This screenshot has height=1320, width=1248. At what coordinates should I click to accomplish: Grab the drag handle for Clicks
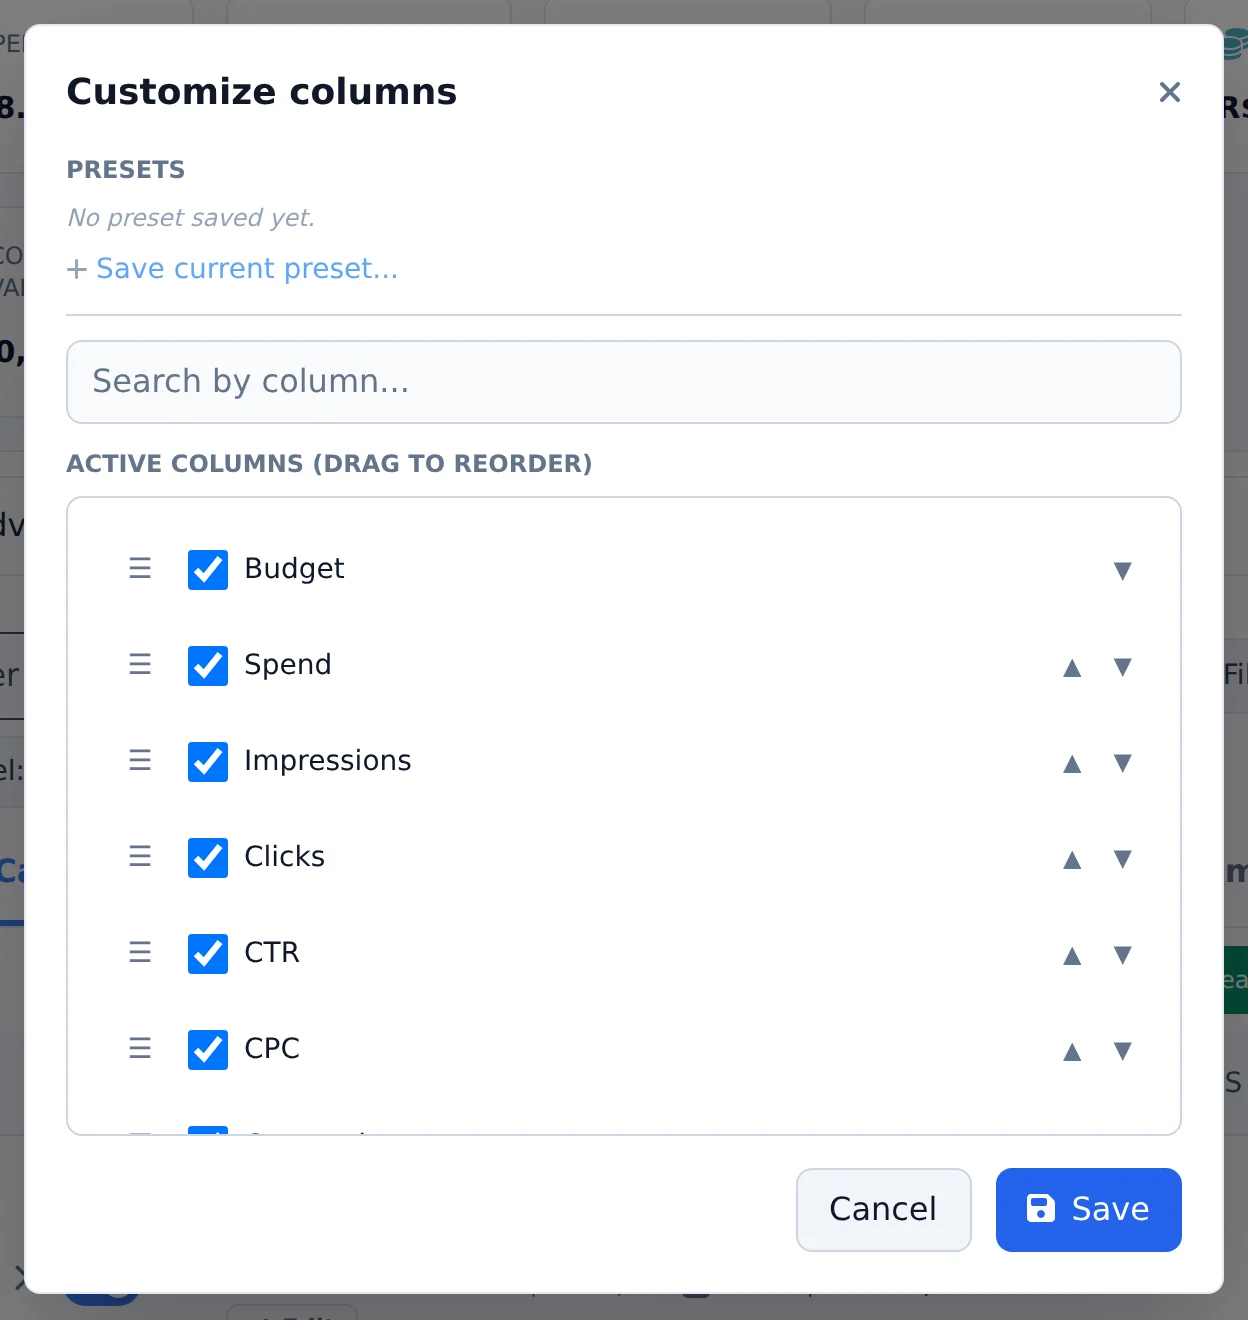(x=140, y=856)
